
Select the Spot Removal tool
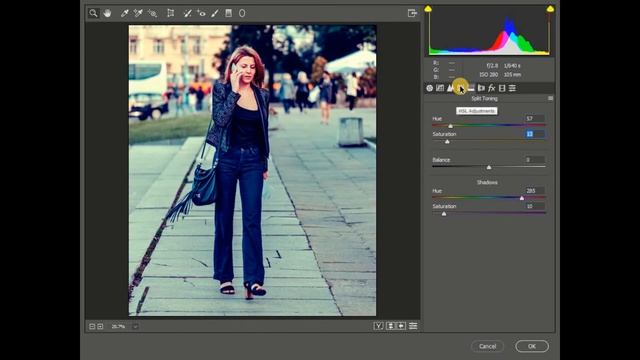[187, 13]
